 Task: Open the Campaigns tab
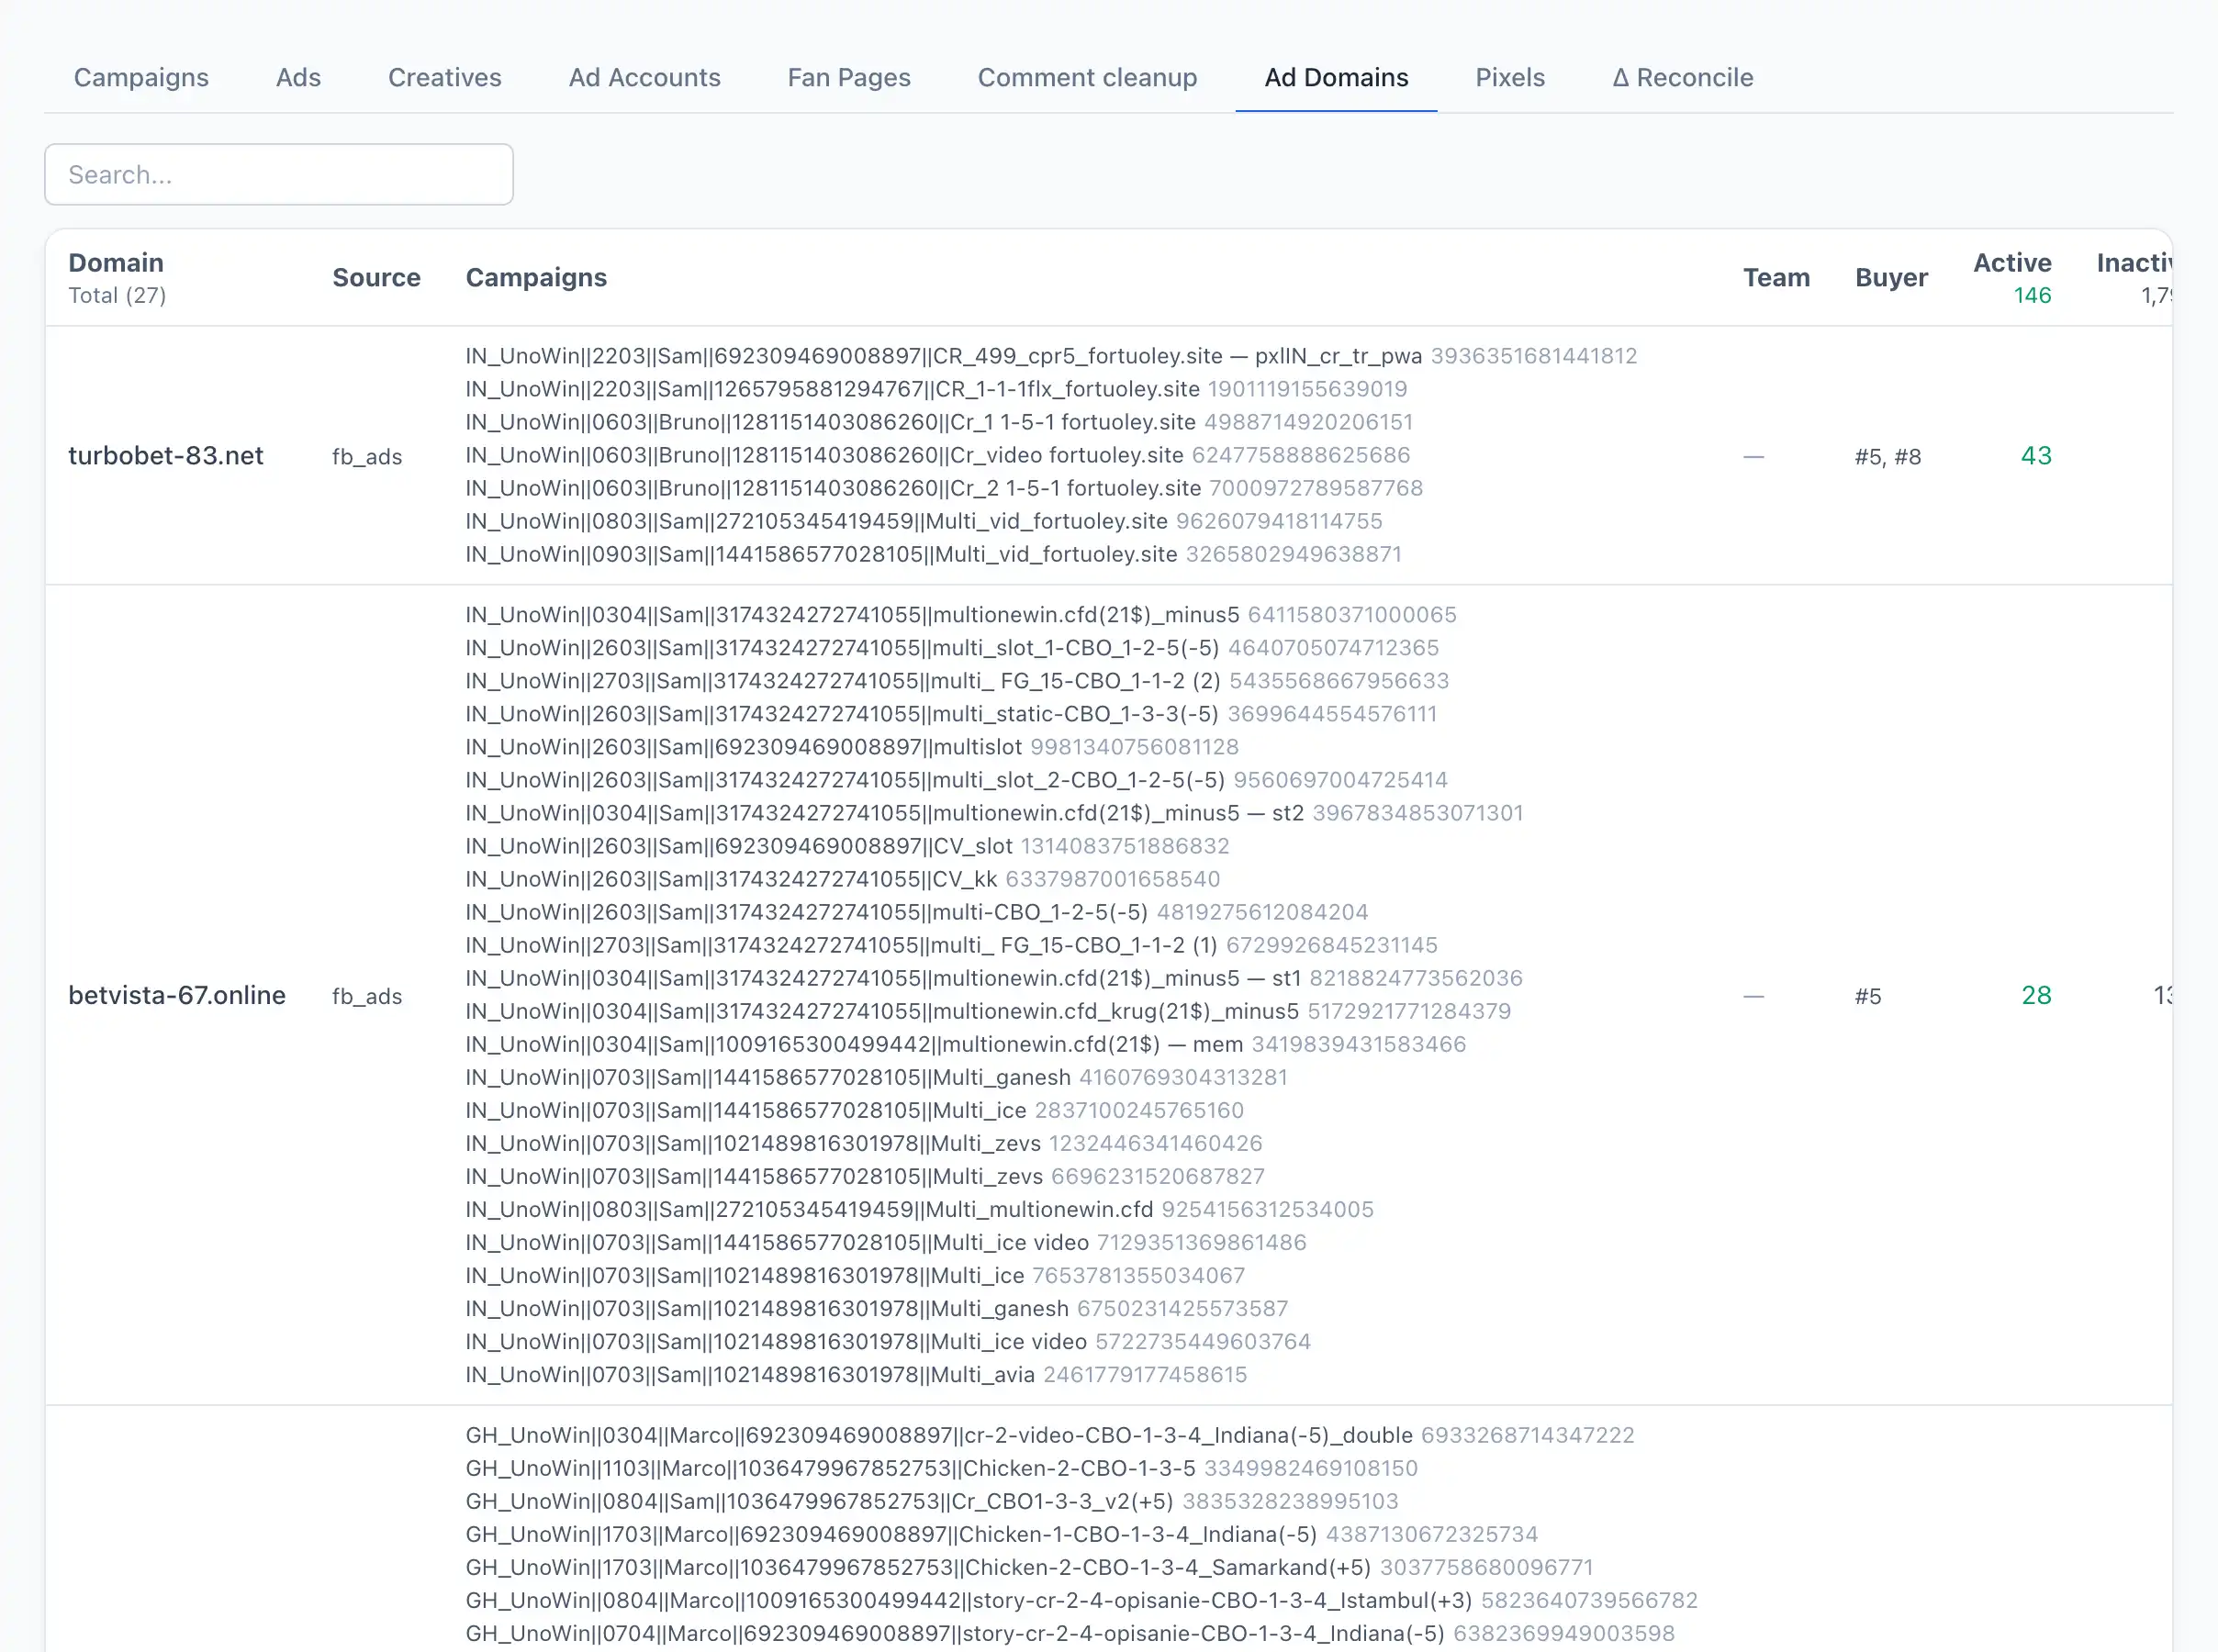(x=141, y=78)
